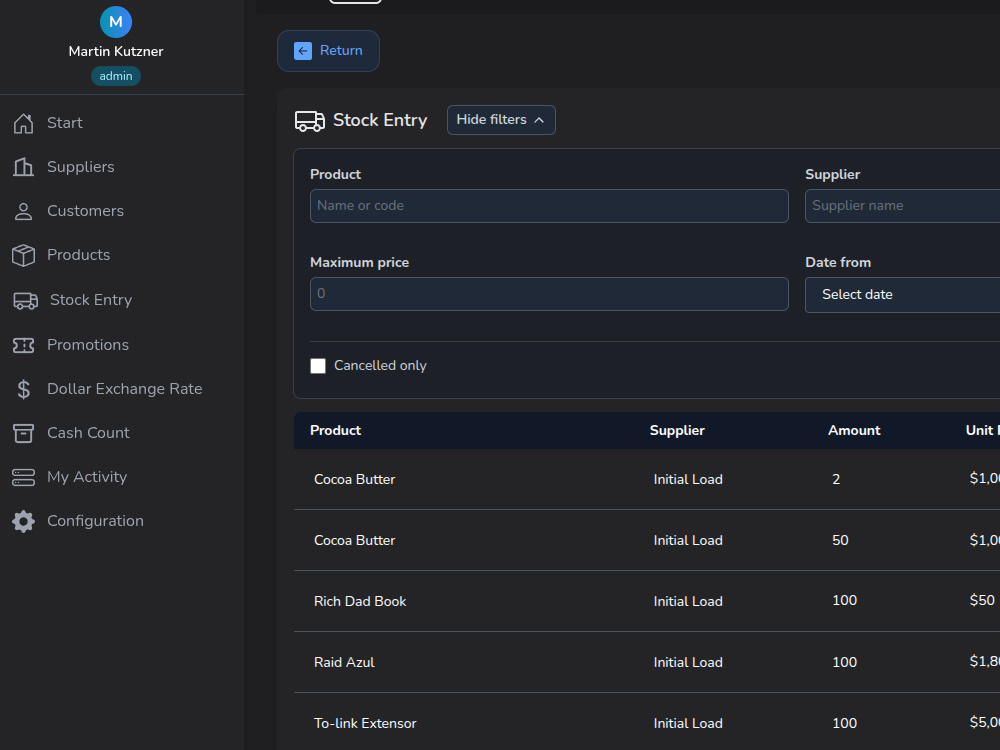Image resolution: width=1000 pixels, height=750 pixels.
Task: Select the Cocoa Butter row with amount 2
Action: click(x=647, y=480)
